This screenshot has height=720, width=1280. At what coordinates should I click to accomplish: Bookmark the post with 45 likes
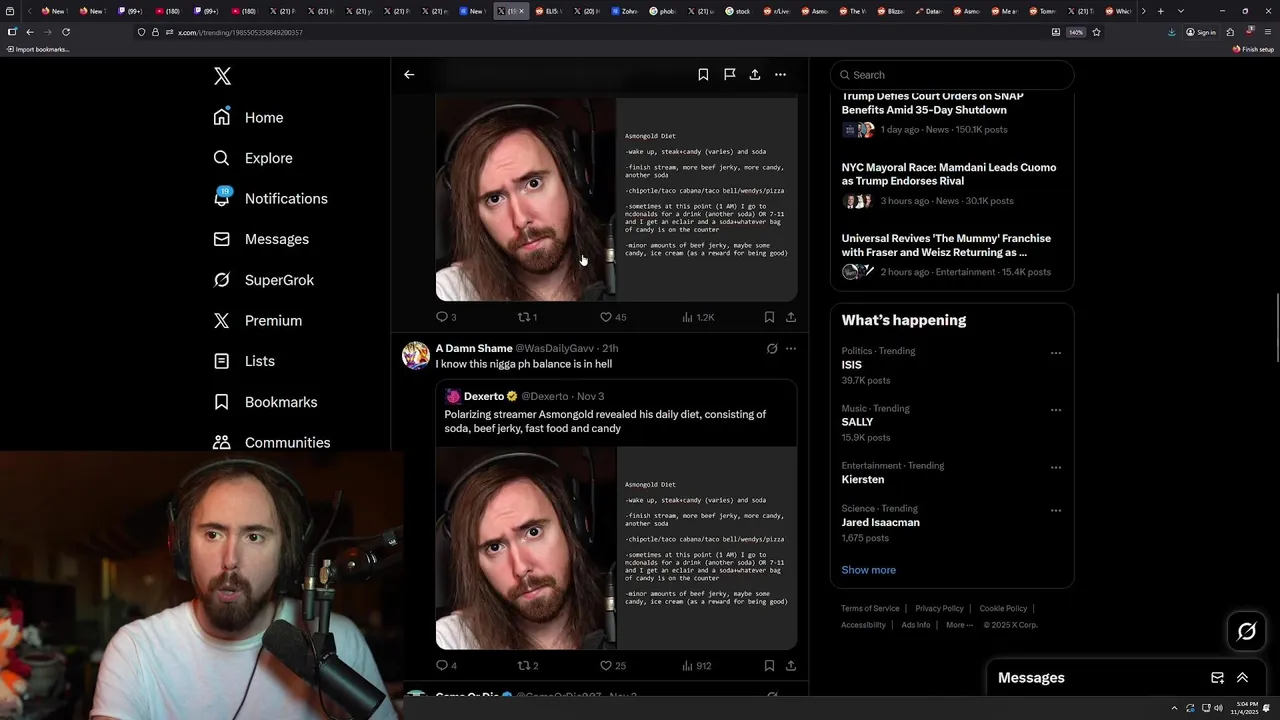pos(769,317)
